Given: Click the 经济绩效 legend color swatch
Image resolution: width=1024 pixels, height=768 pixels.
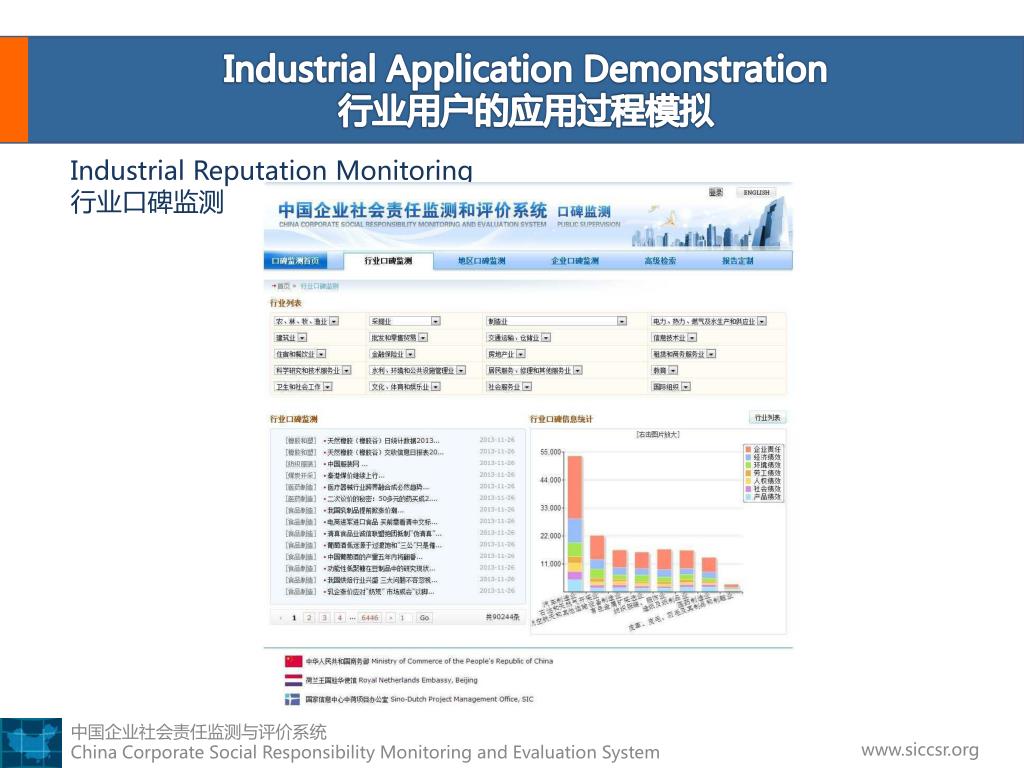Looking at the screenshot, I should coord(748,457).
